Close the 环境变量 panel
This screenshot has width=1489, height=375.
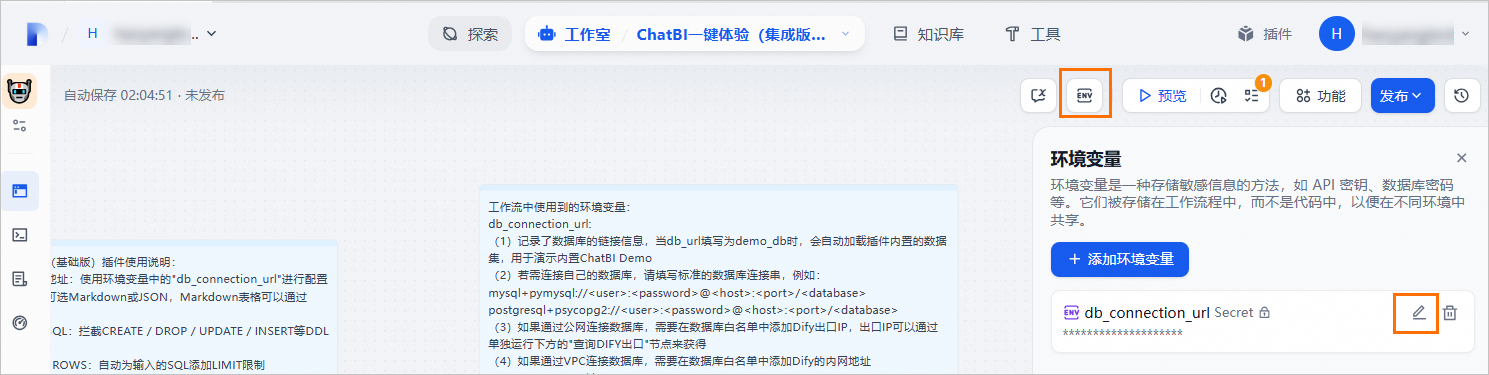pyautogui.click(x=1461, y=158)
